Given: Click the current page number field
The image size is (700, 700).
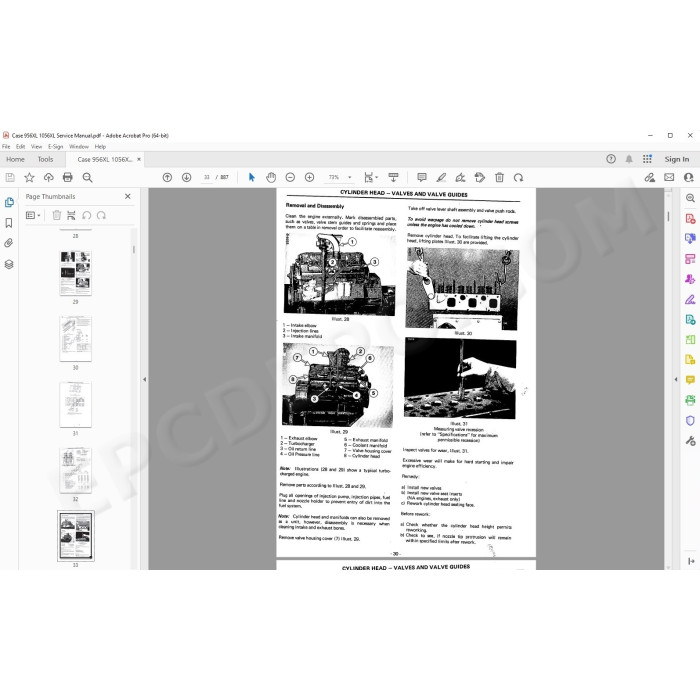Looking at the screenshot, I should pyautogui.click(x=207, y=177).
